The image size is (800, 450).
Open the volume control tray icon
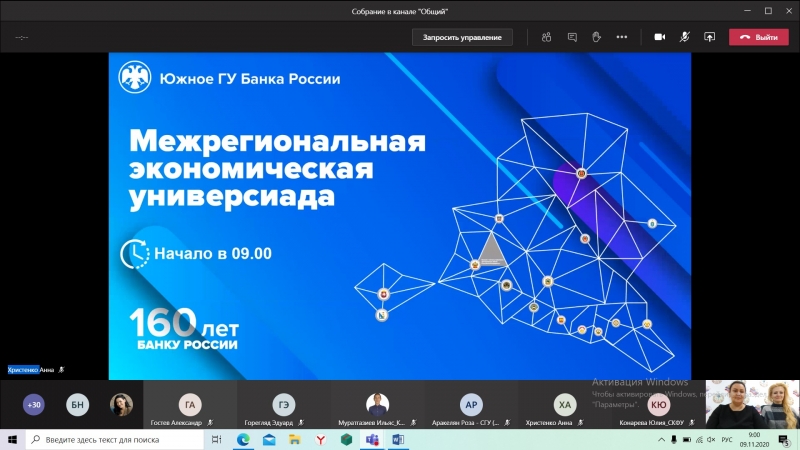click(711, 440)
